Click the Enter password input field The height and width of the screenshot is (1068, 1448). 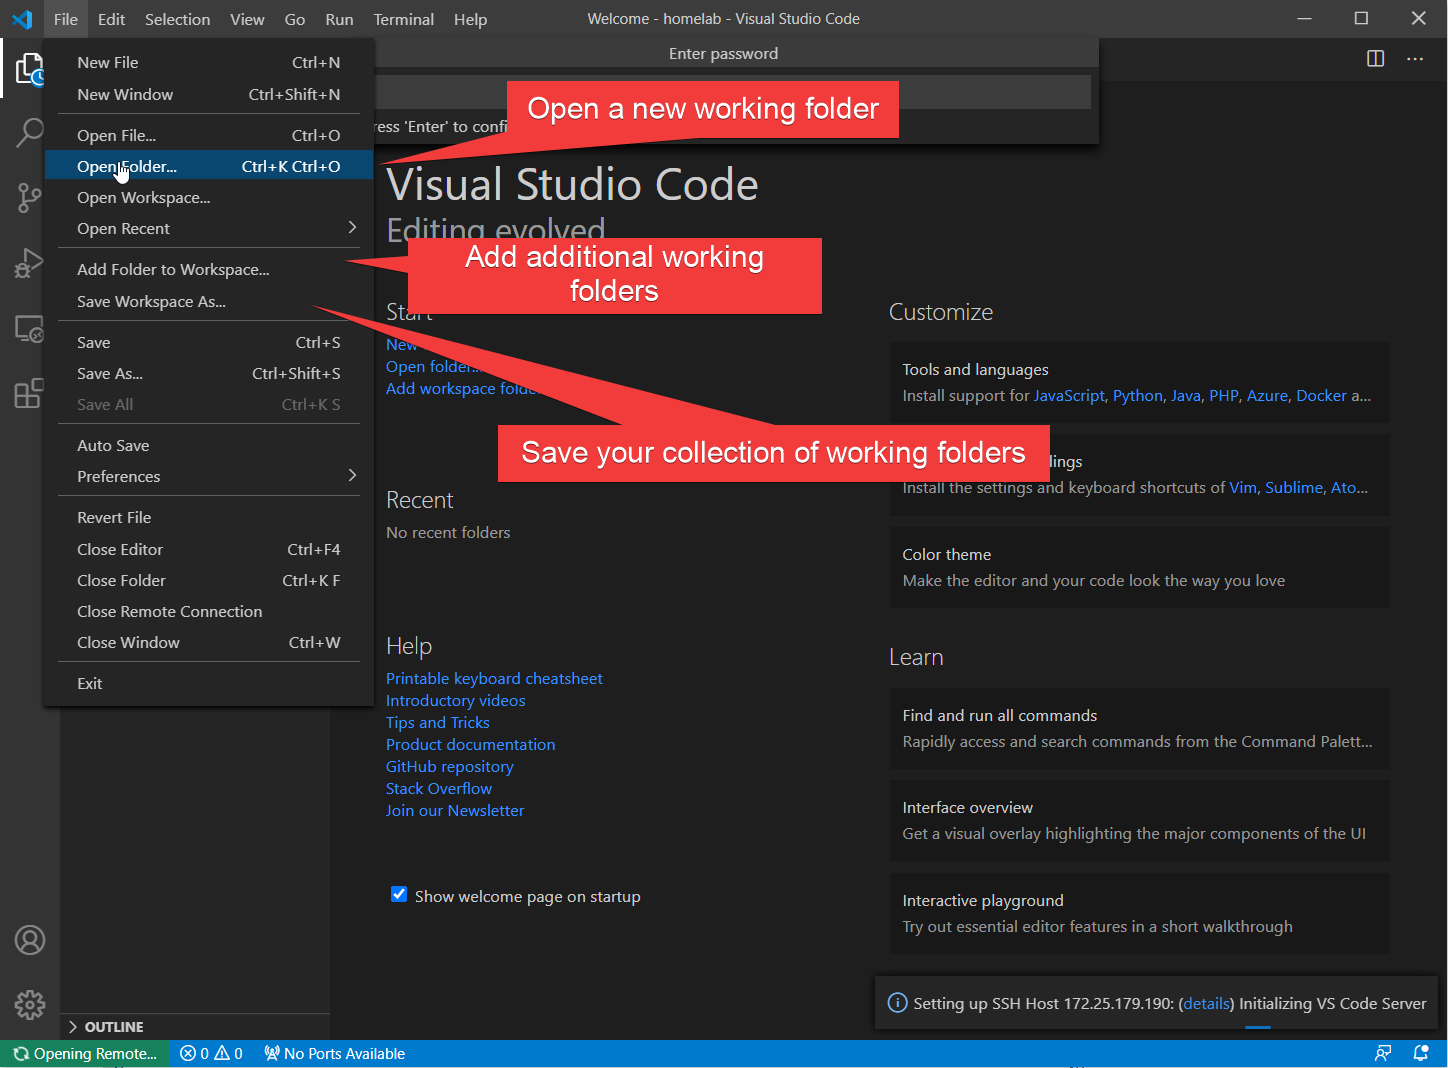coord(733,91)
